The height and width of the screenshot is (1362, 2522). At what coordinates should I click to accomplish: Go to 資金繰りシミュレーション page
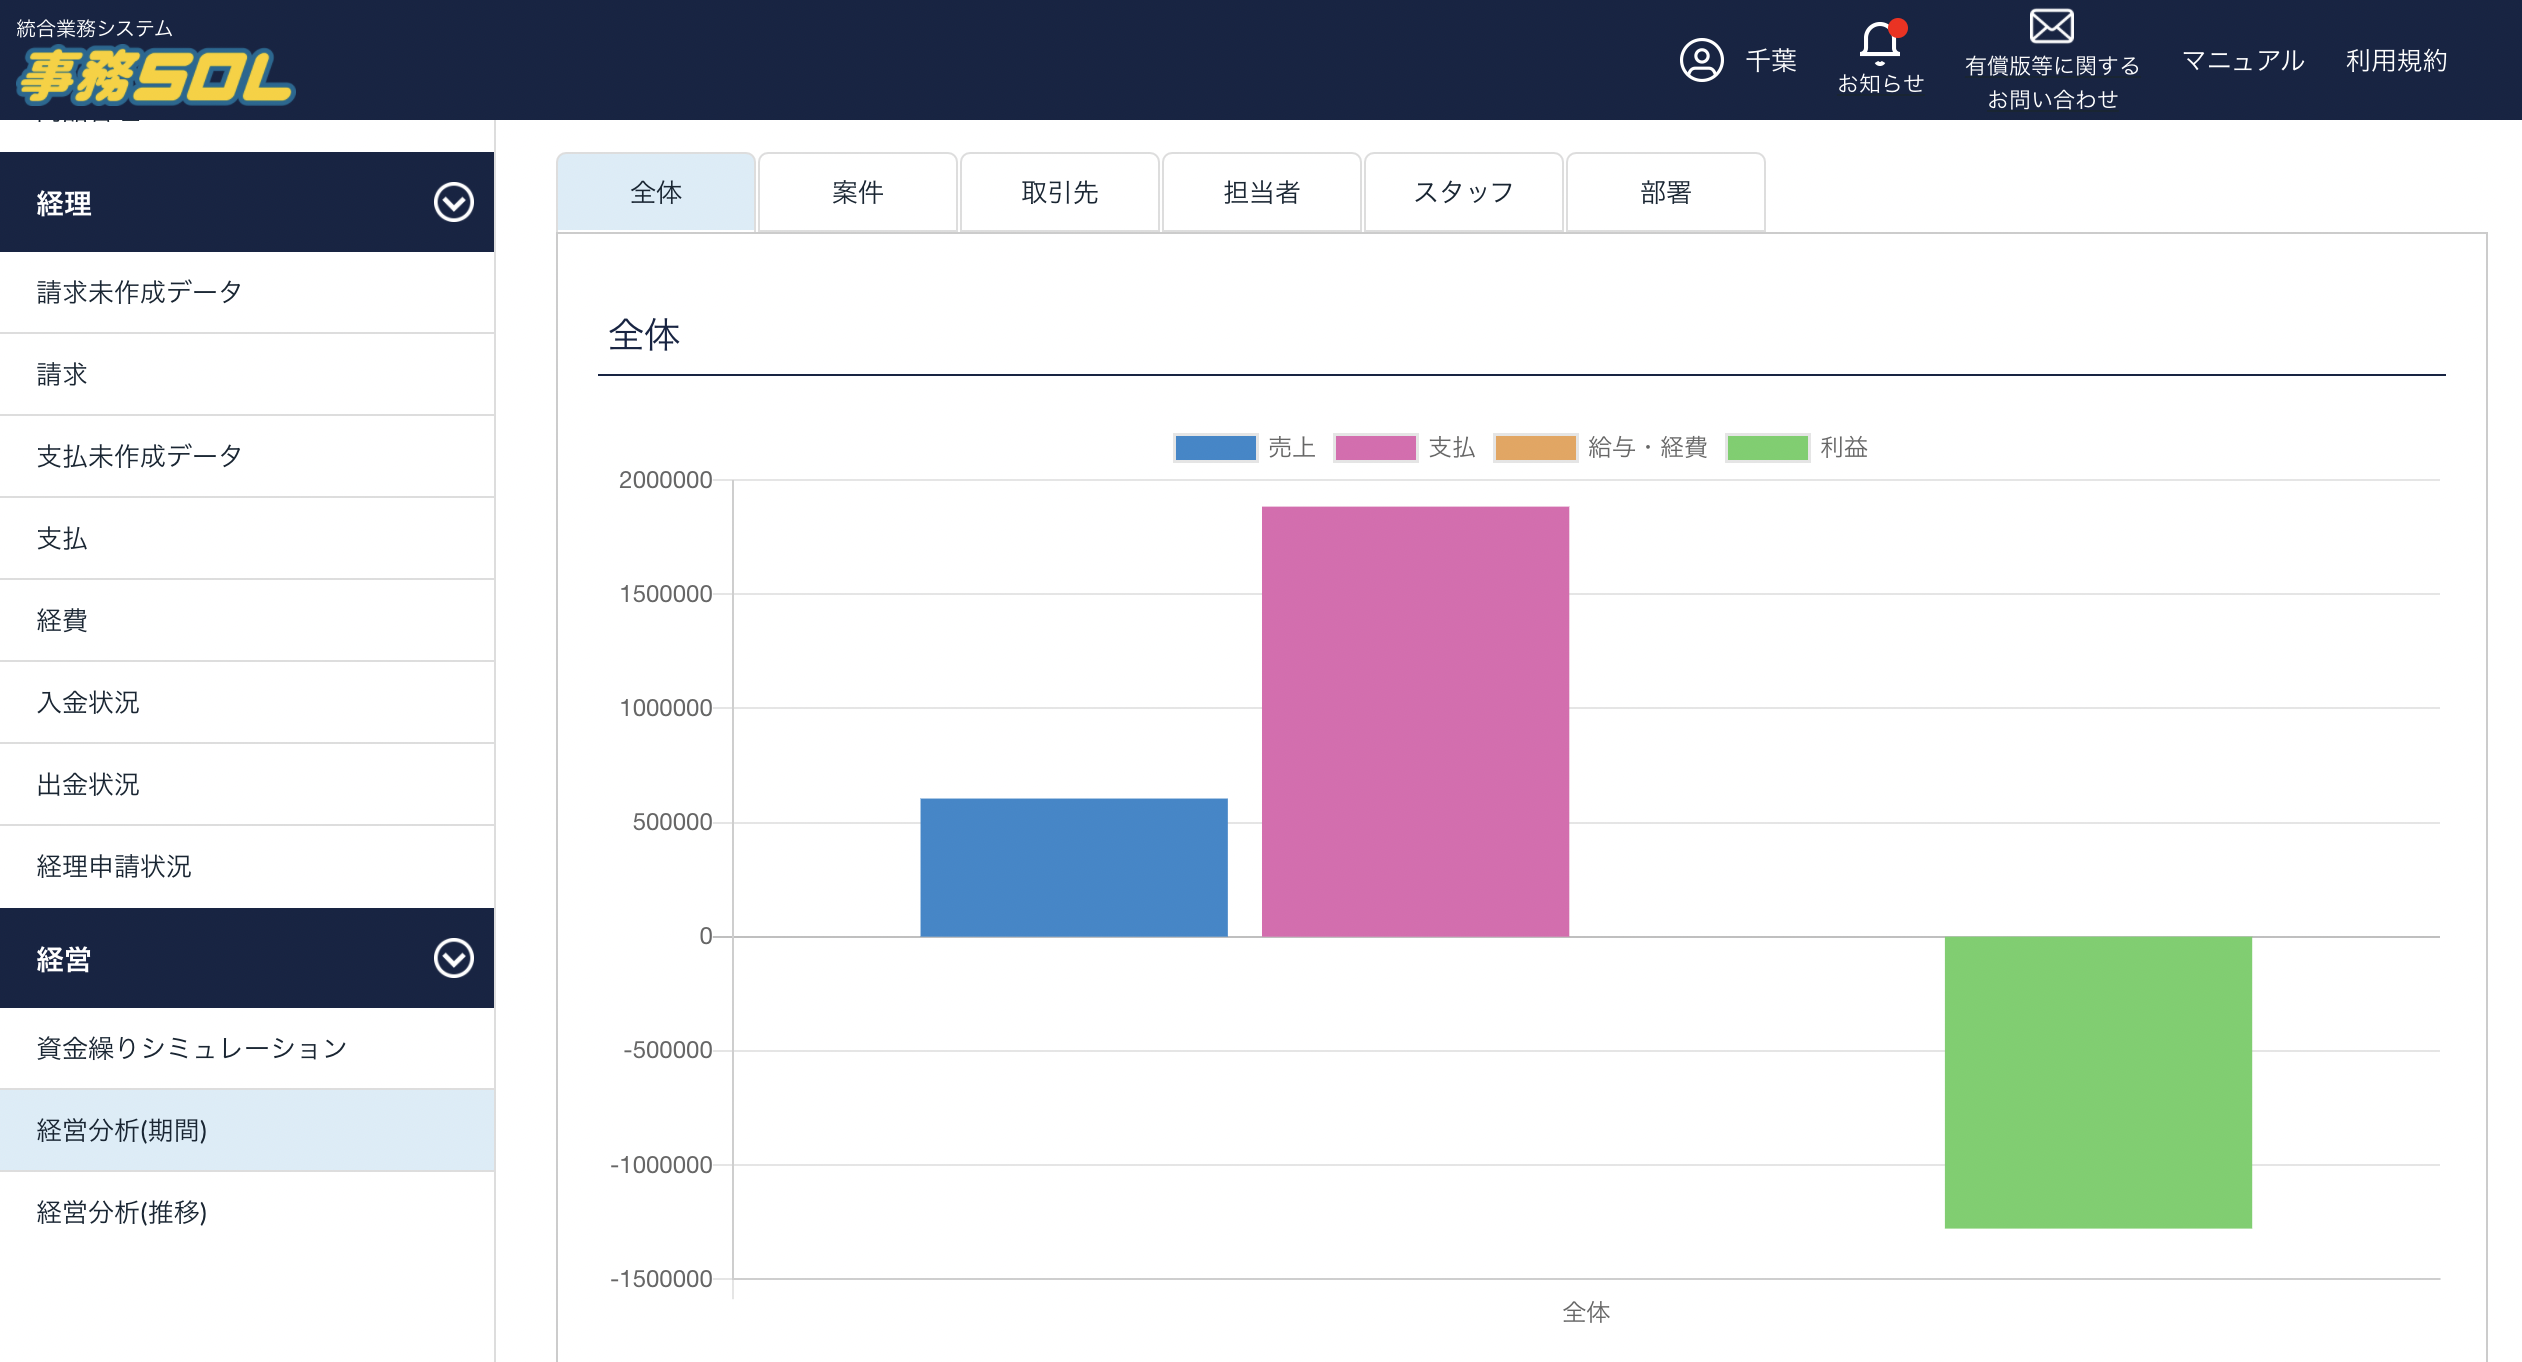pos(191,1048)
